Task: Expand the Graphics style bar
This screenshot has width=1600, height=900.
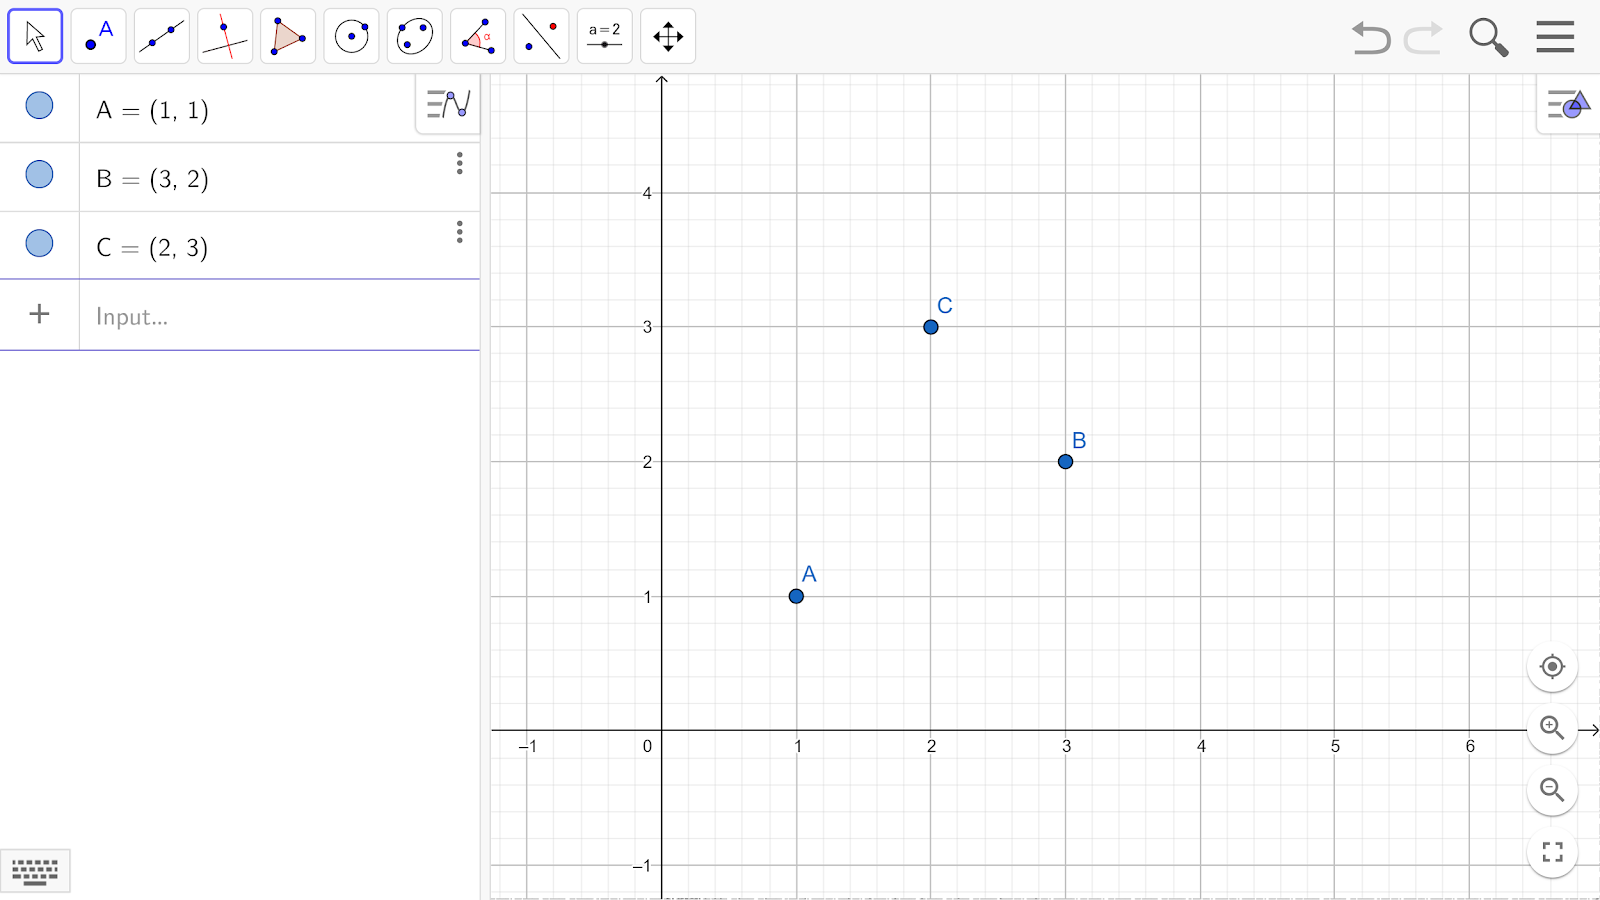Action: coord(1567,104)
